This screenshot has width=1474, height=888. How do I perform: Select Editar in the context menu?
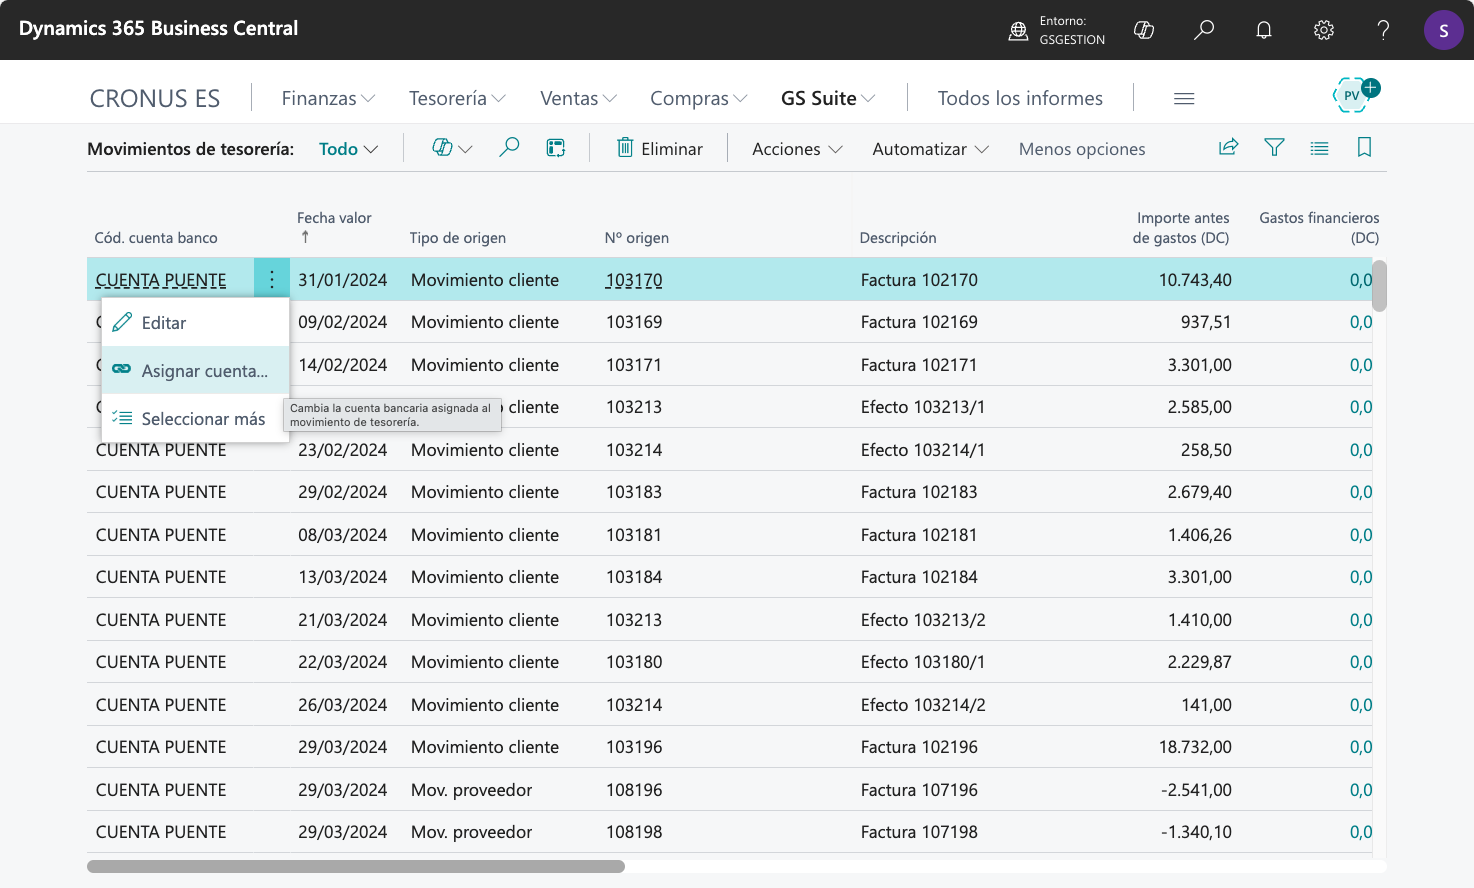click(164, 323)
